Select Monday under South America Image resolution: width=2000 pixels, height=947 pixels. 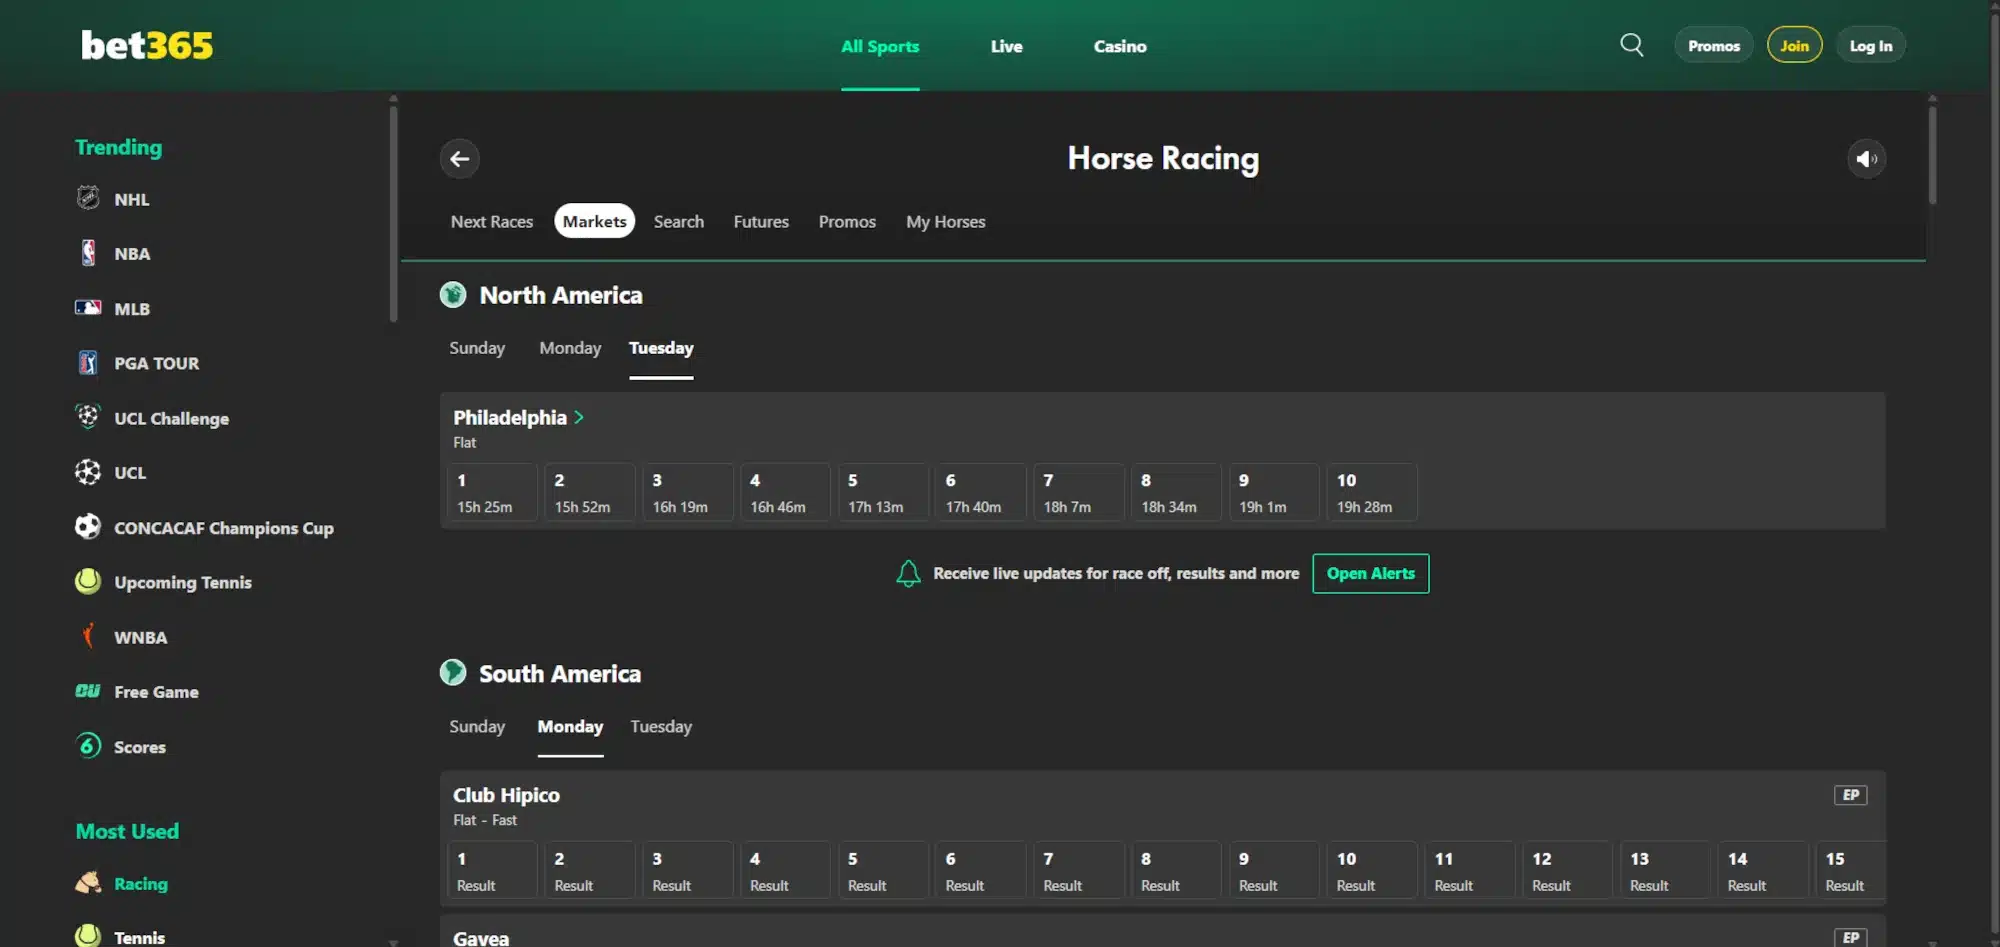570,726
